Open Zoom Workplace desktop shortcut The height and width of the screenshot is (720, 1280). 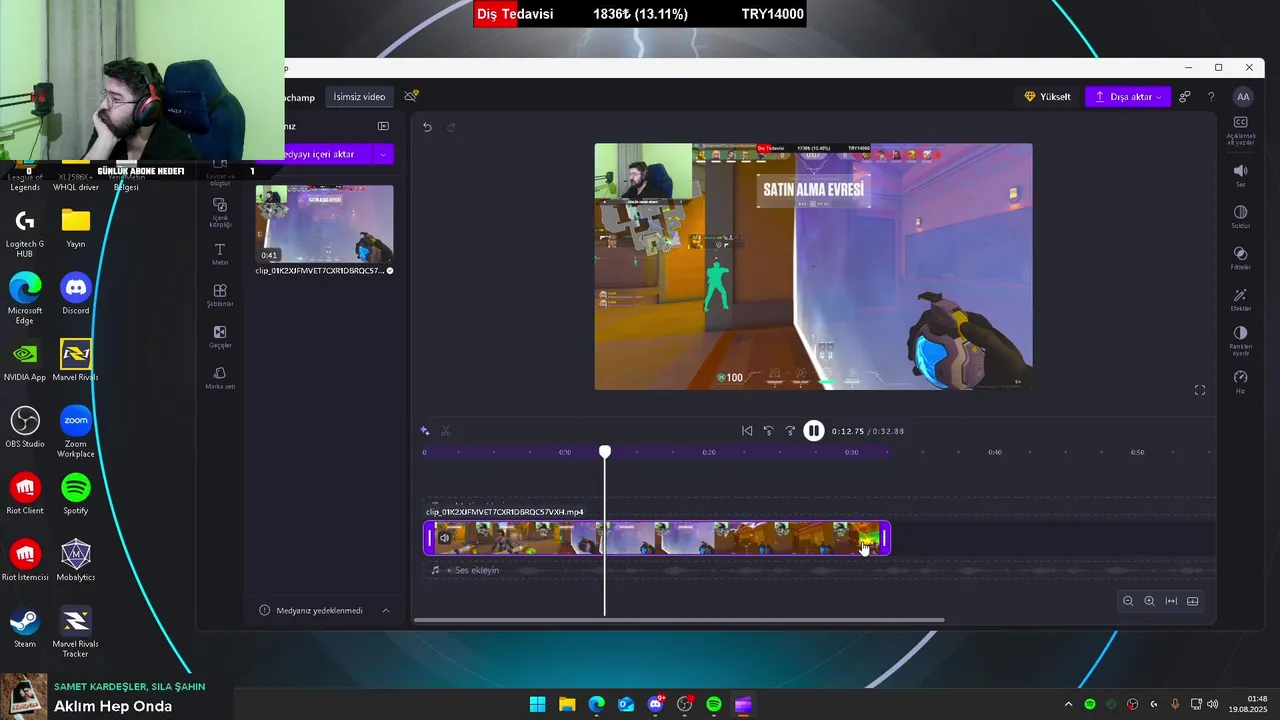coord(75,431)
